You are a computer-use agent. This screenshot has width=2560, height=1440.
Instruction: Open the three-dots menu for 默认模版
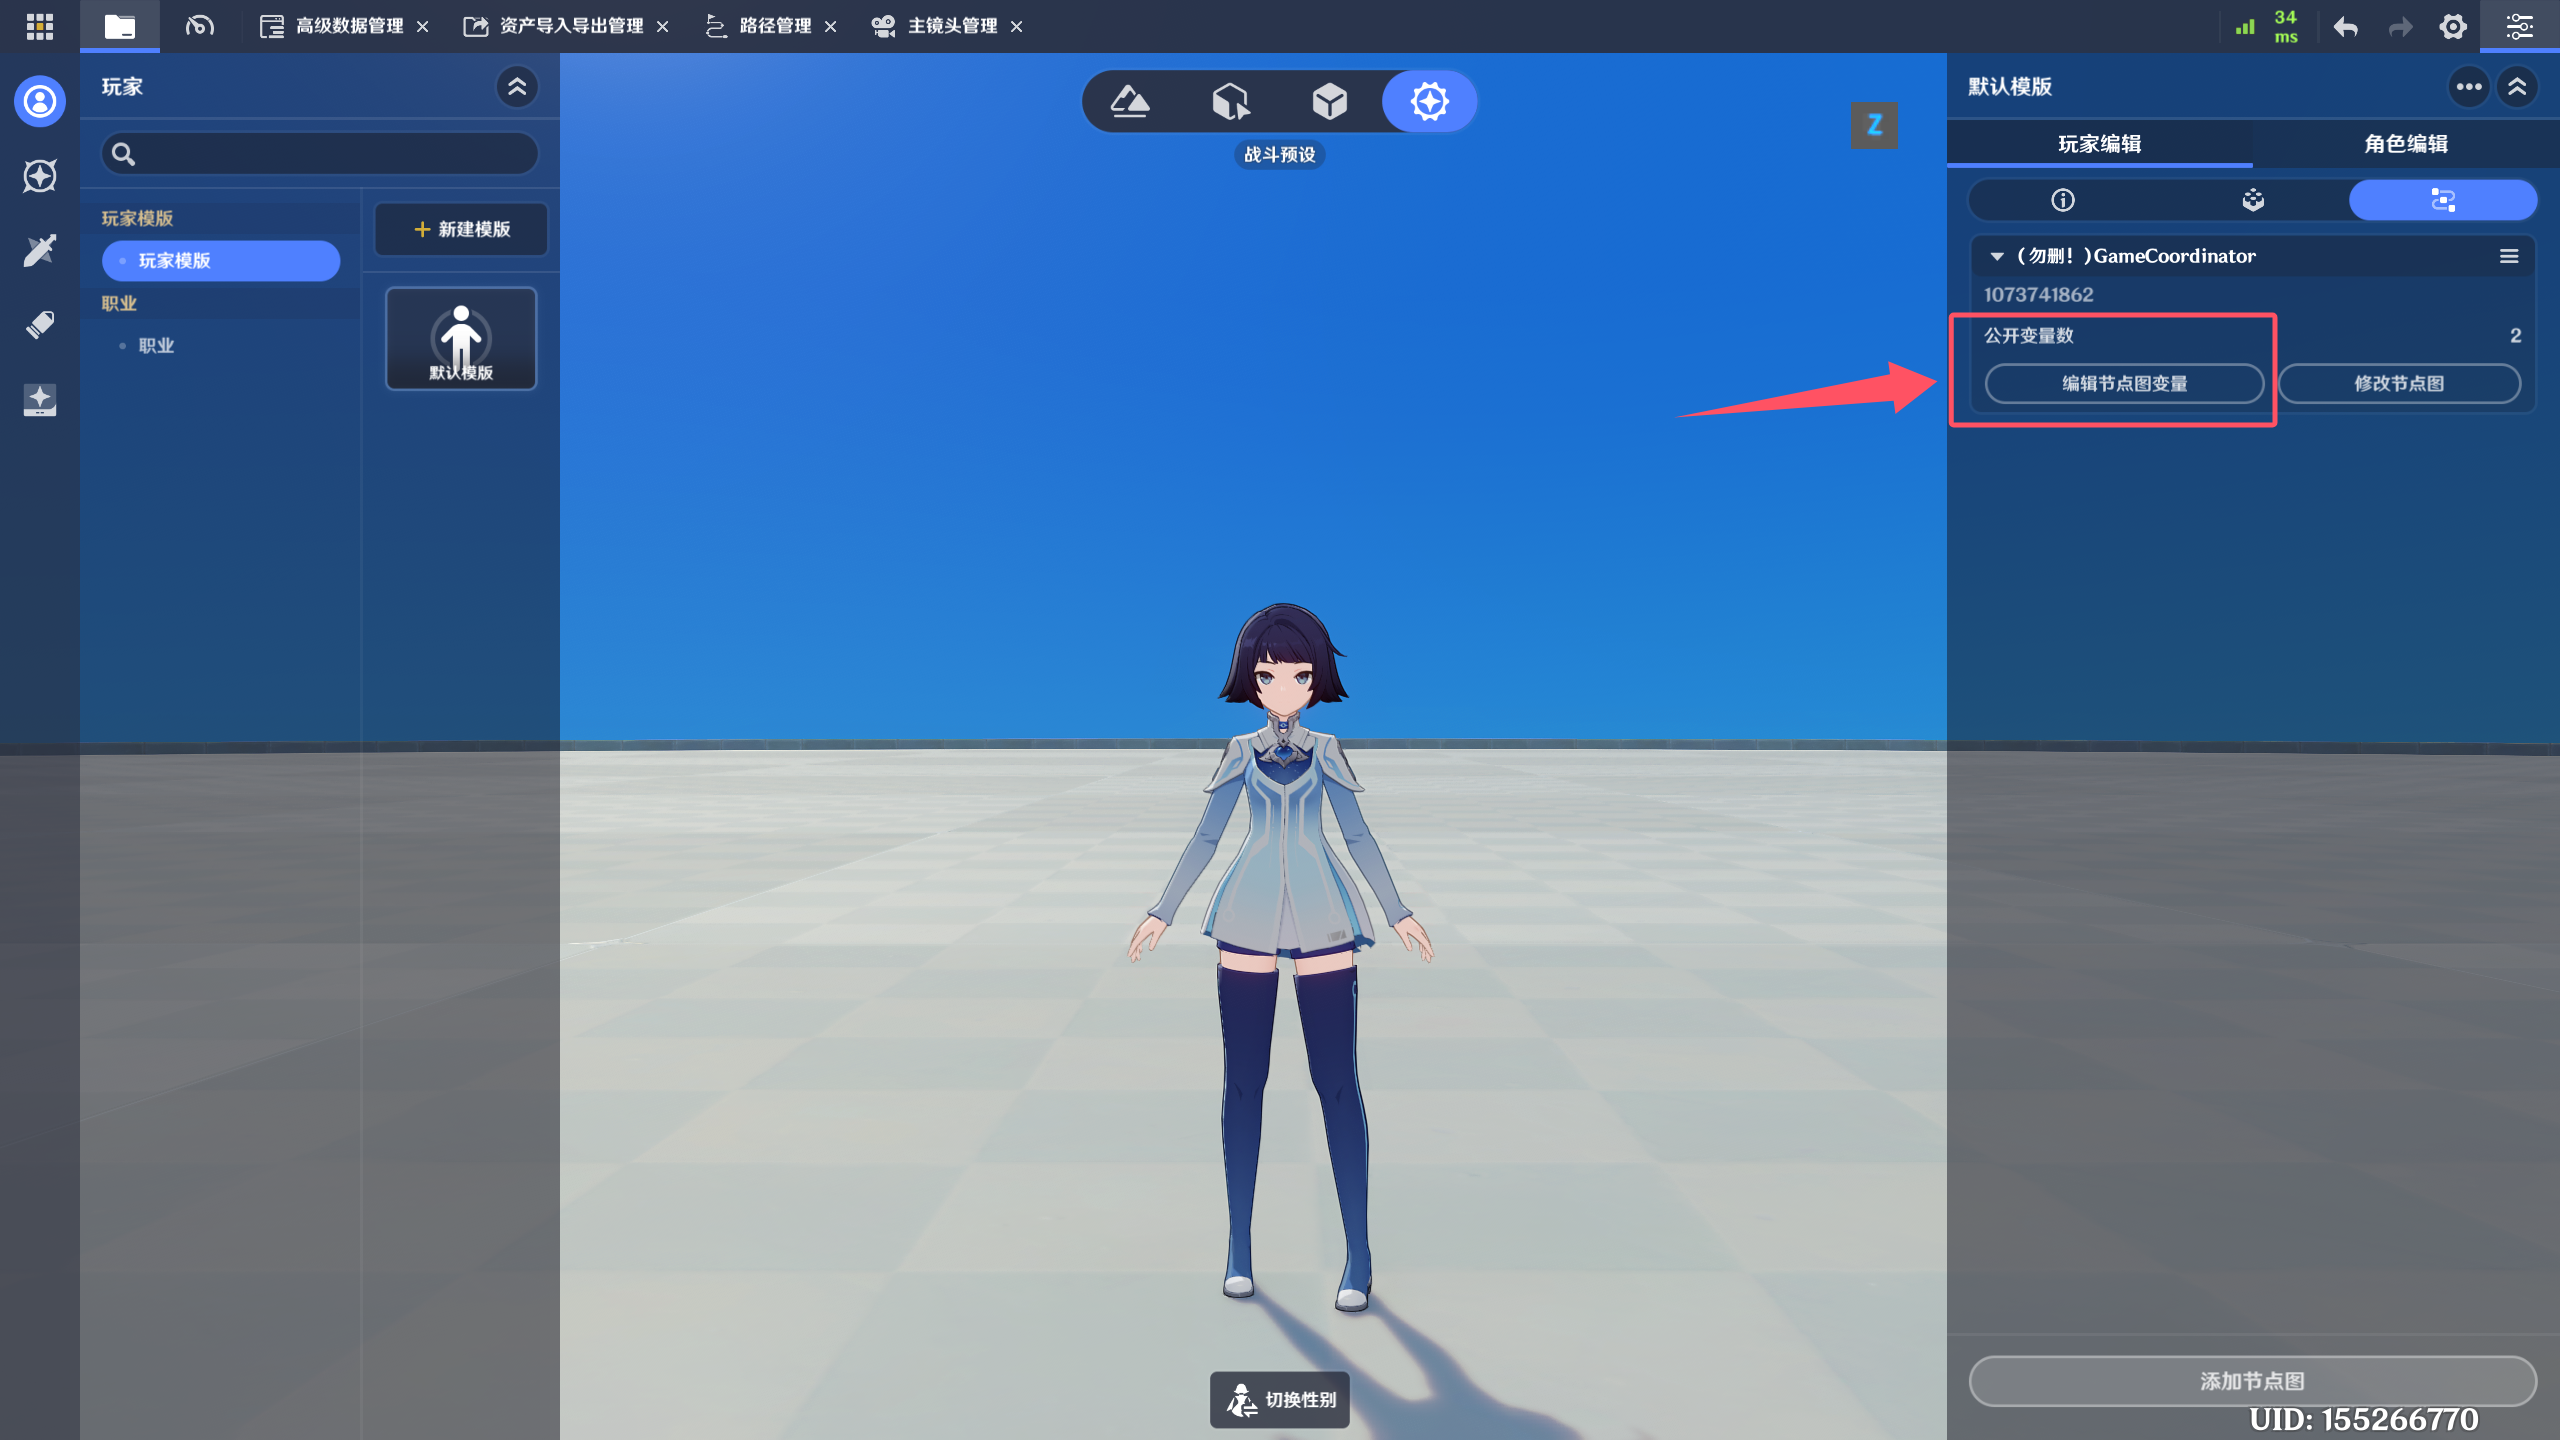coord(2468,87)
